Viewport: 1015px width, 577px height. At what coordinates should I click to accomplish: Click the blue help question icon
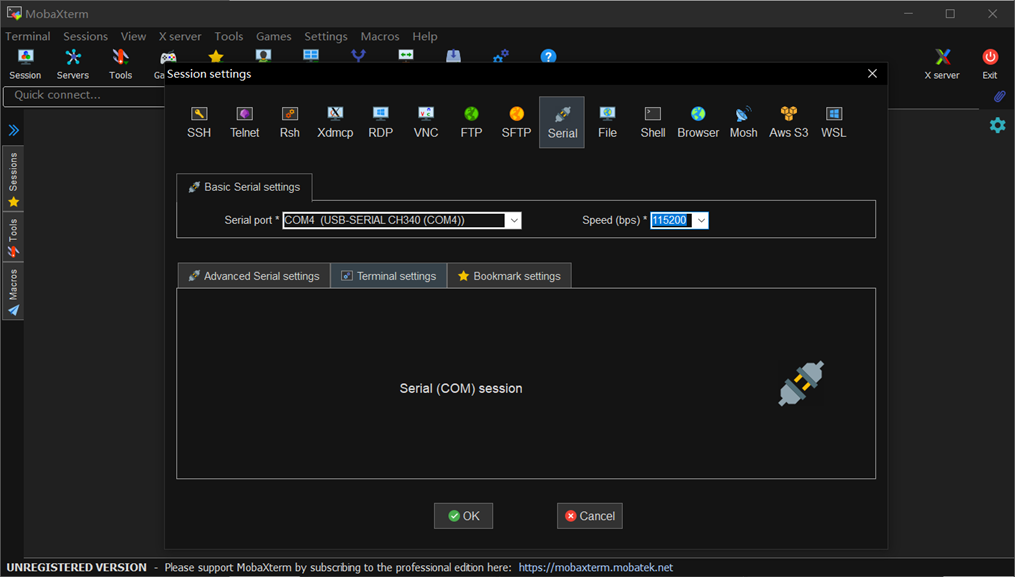pyautogui.click(x=548, y=56)
